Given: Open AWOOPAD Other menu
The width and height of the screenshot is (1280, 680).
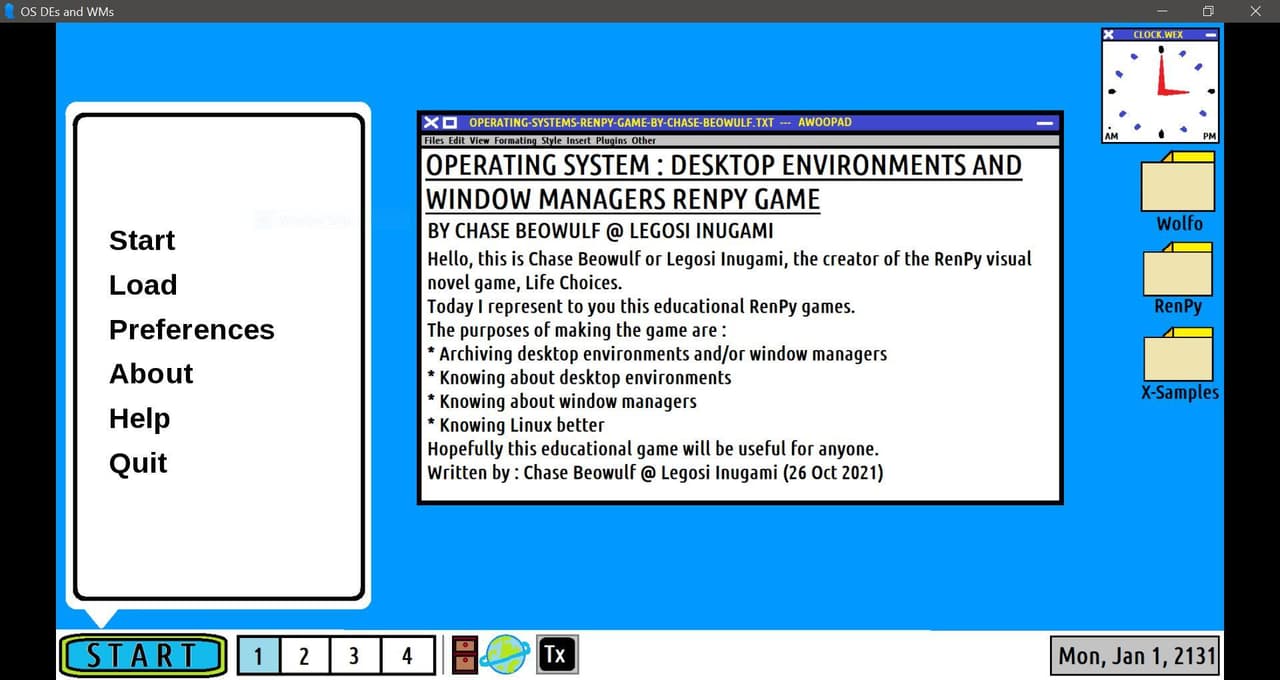Looking at the screenshot, I should (x=644, y=141).
